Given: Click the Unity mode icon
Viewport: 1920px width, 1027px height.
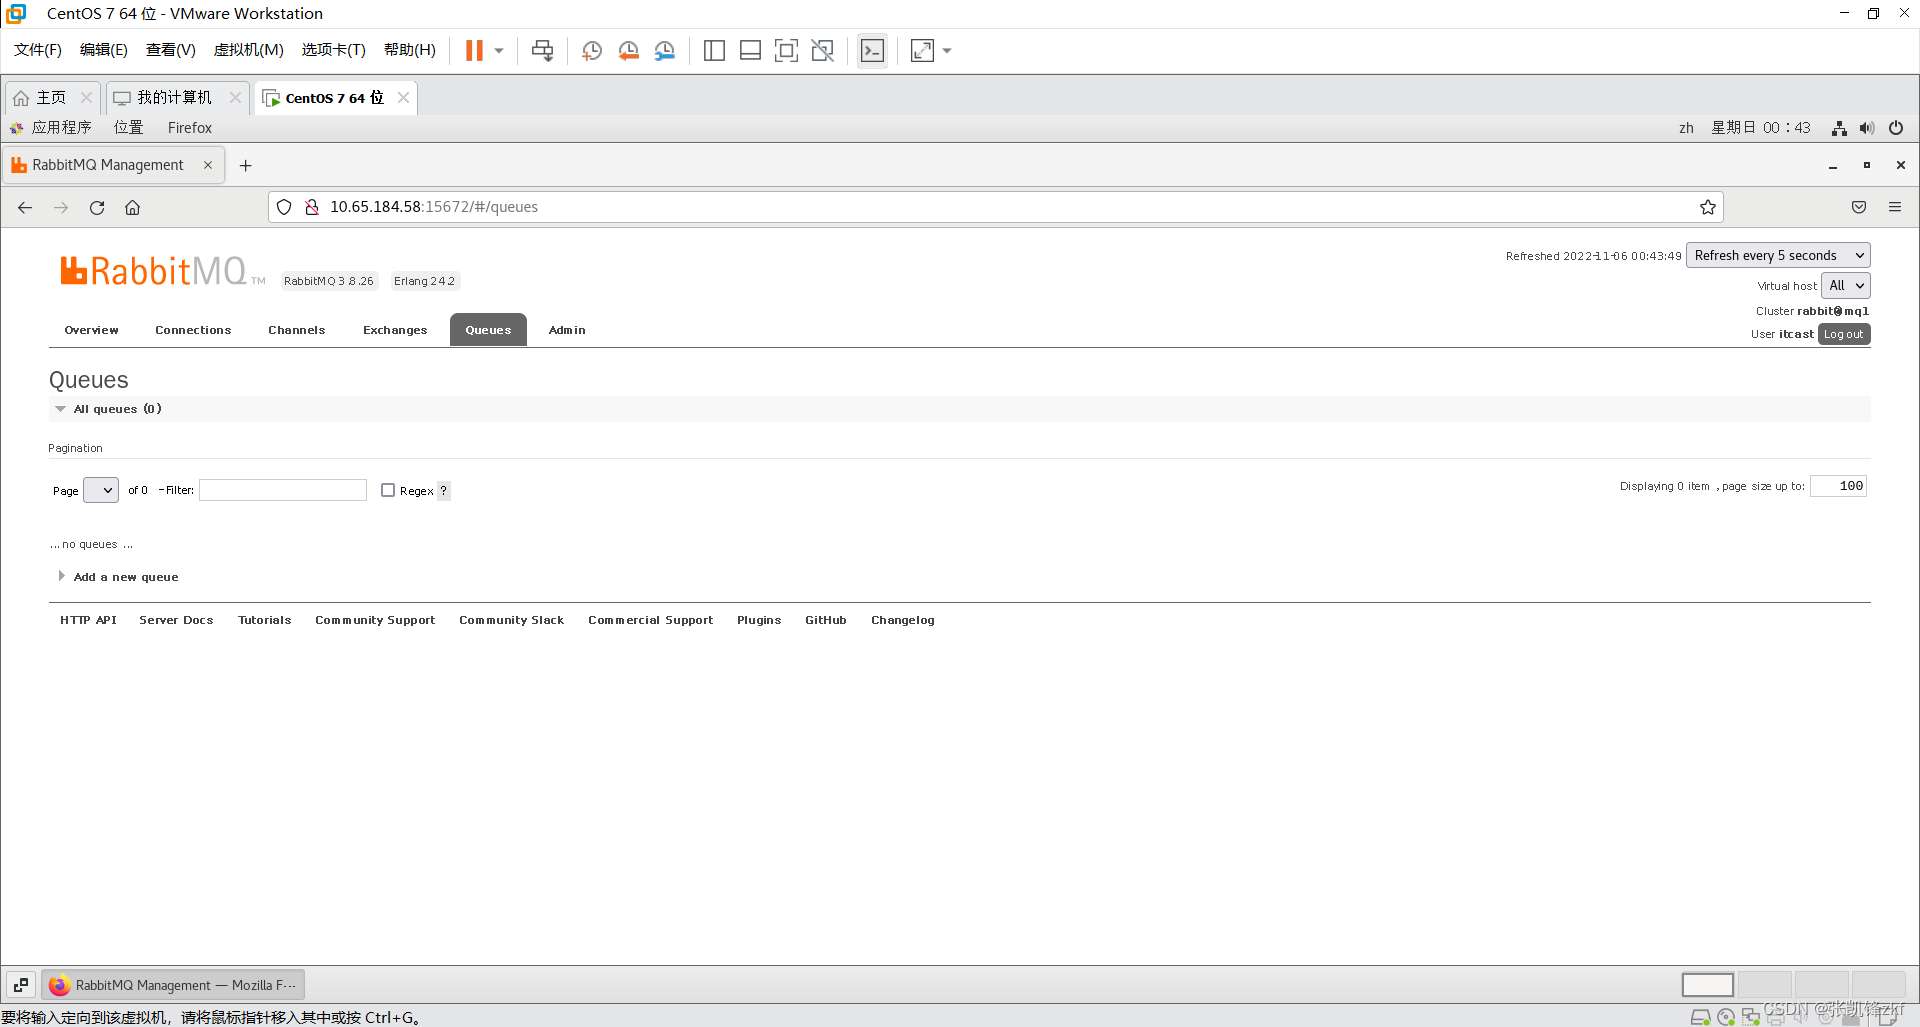Looking at the screenshot, I should pos(823,50).
